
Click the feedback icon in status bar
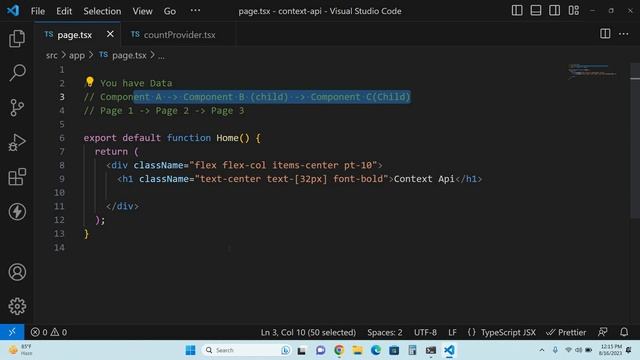coord(602,332)
